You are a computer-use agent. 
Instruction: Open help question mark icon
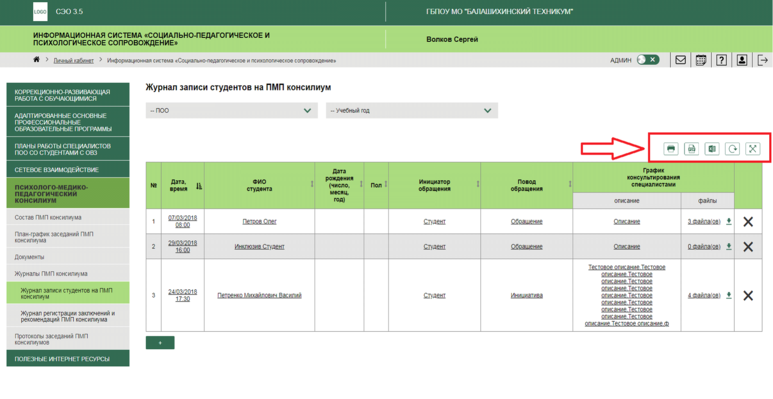[x=721, y=60]
